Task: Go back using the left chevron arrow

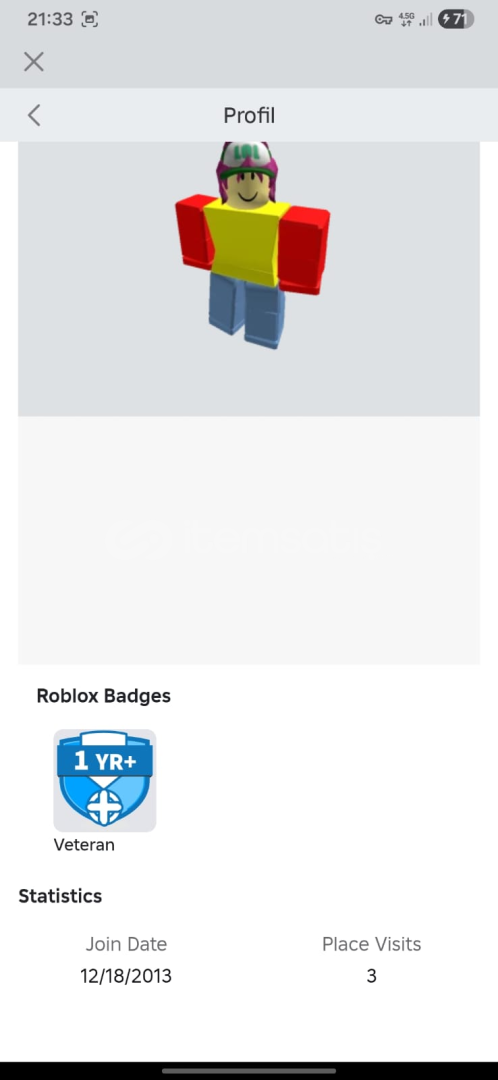Action: click(x=34, y=115)
